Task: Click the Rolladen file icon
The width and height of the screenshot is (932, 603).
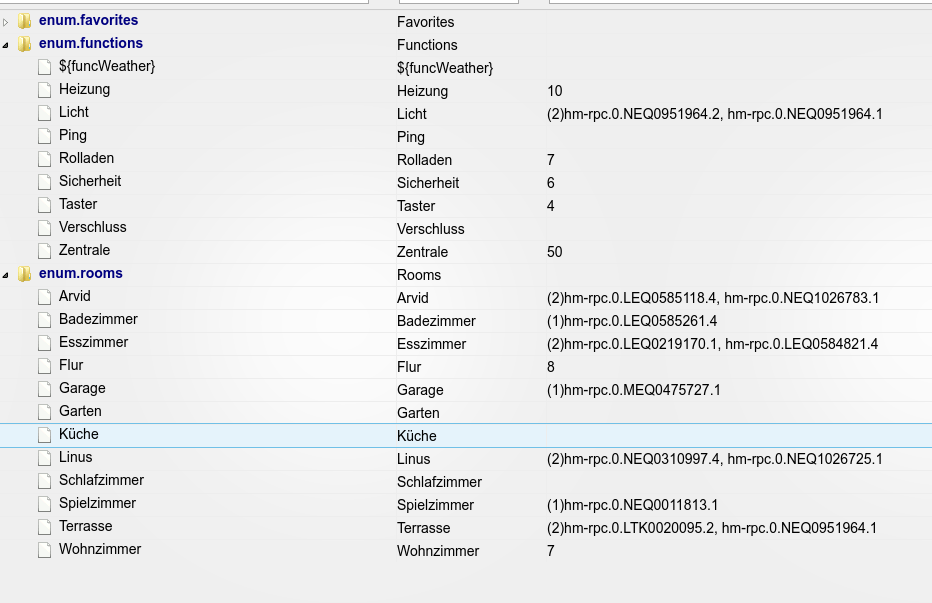Action: (45, 159)
